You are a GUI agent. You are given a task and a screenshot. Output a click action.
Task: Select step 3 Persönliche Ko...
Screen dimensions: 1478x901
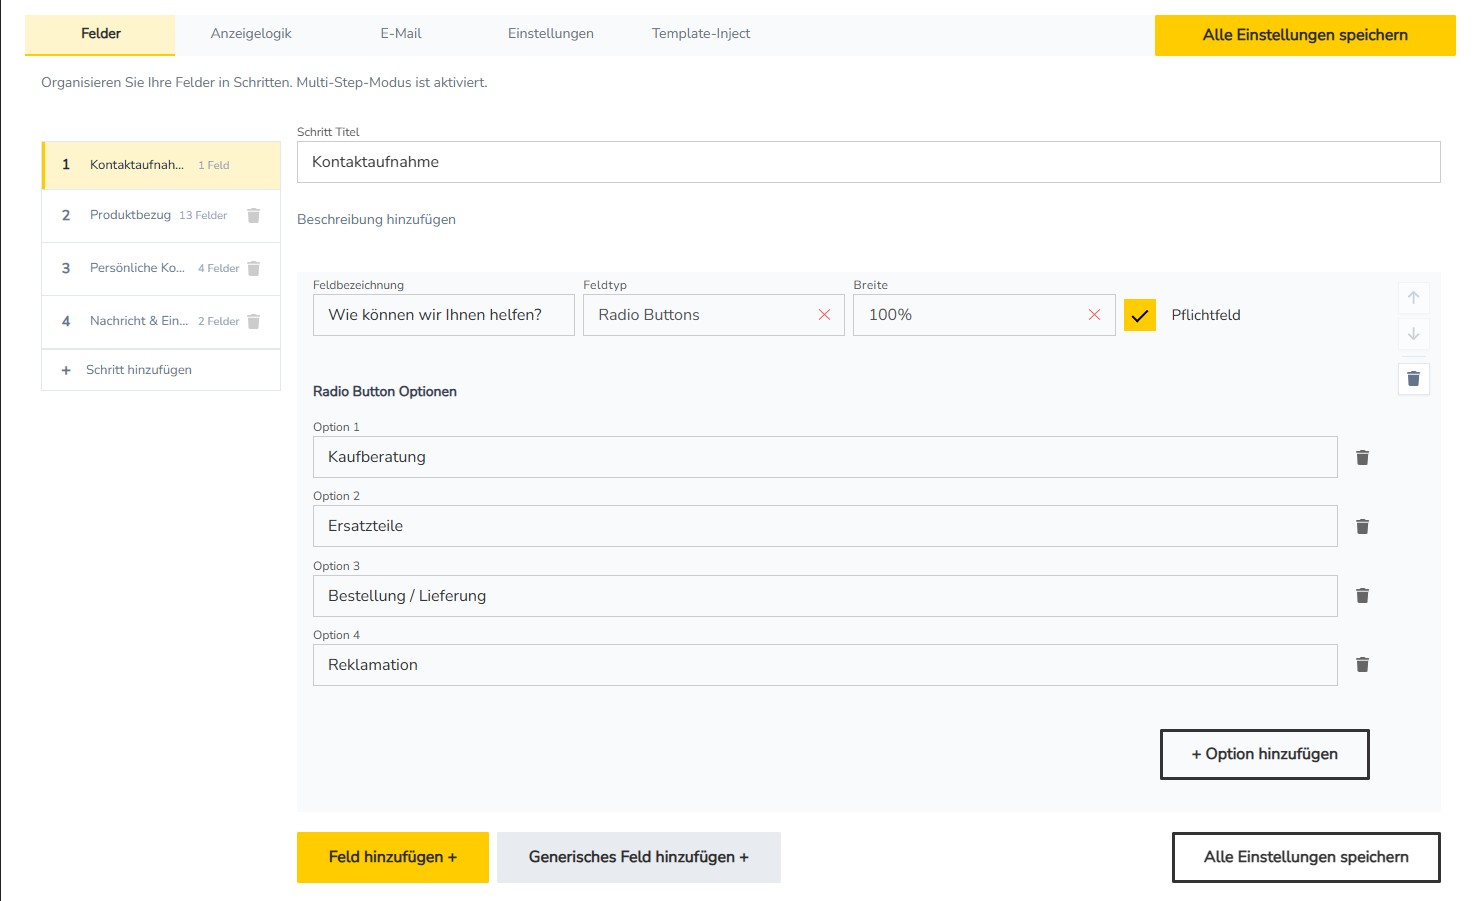[161, 268]
